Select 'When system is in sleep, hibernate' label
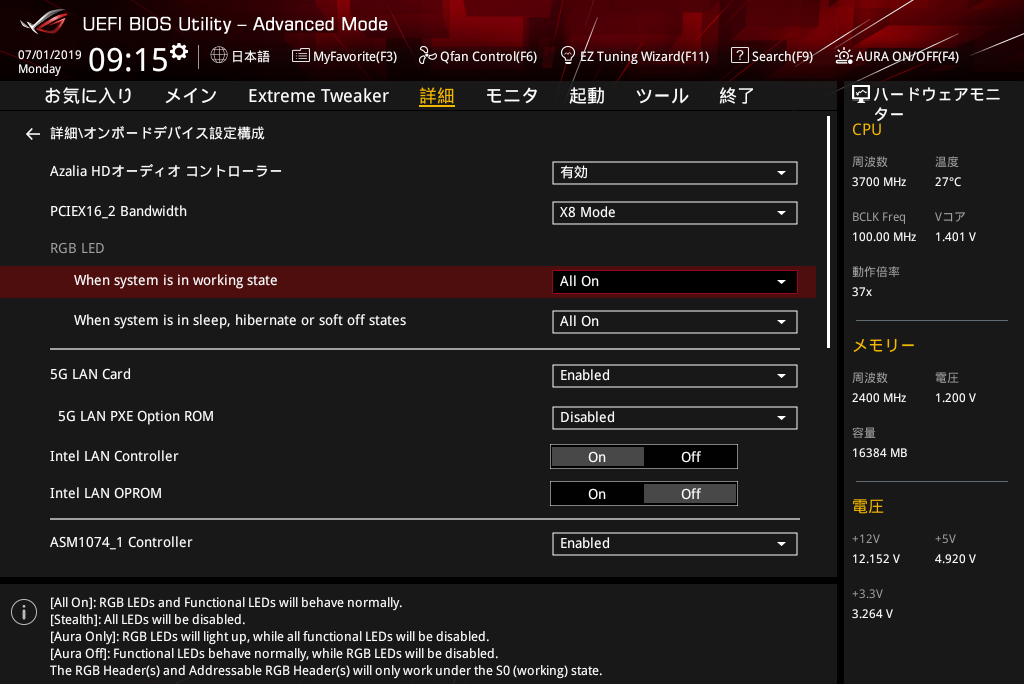The height and width of the screenshot is (684, 1024). click(x=240, y=321)
